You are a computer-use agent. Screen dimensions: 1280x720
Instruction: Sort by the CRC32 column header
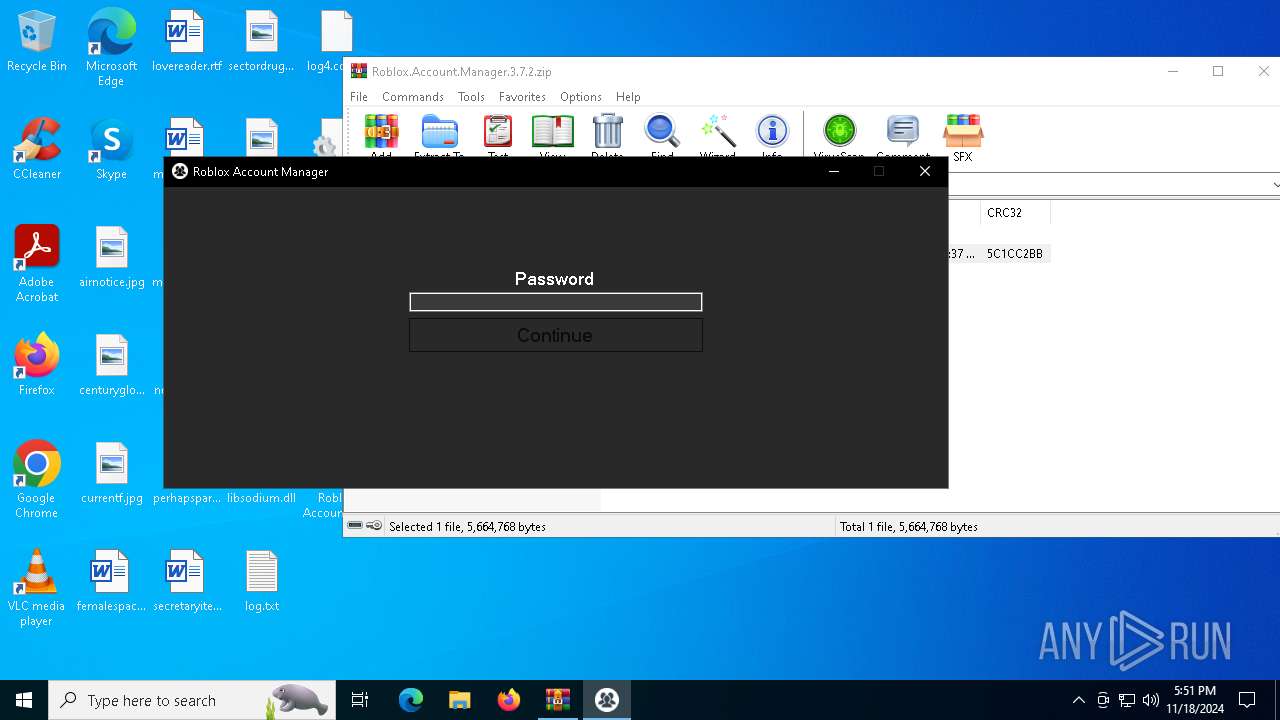[x=1015, y=213]
